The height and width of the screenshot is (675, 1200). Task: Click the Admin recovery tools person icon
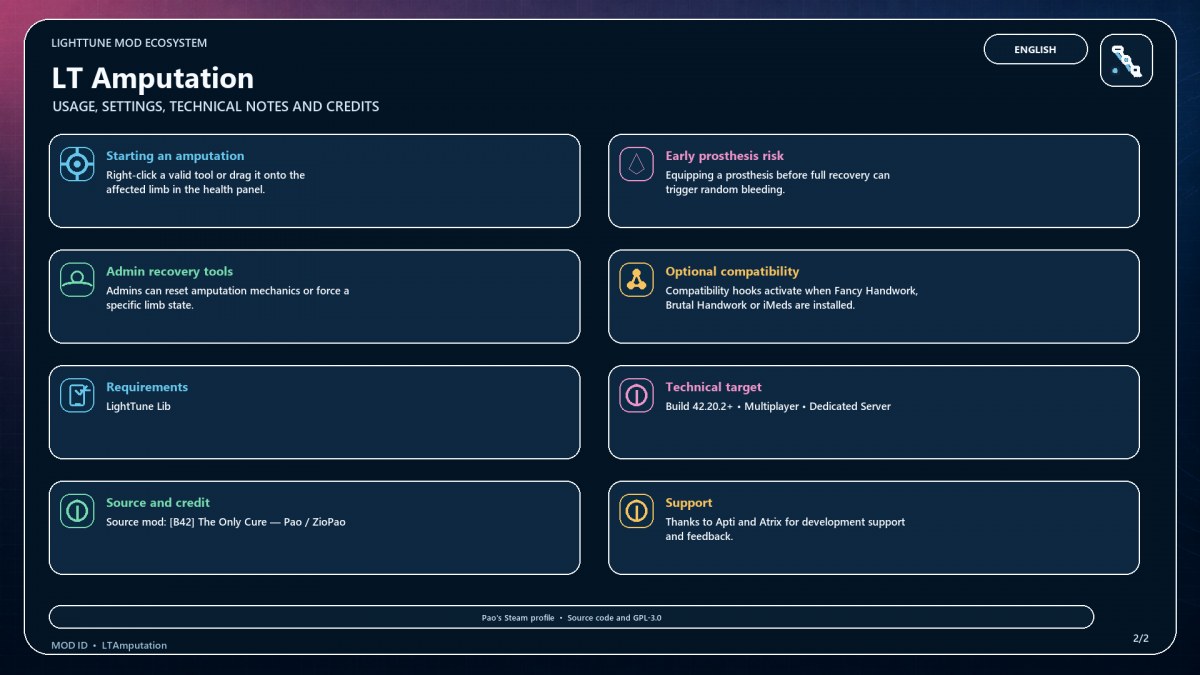tap(77, 280)
